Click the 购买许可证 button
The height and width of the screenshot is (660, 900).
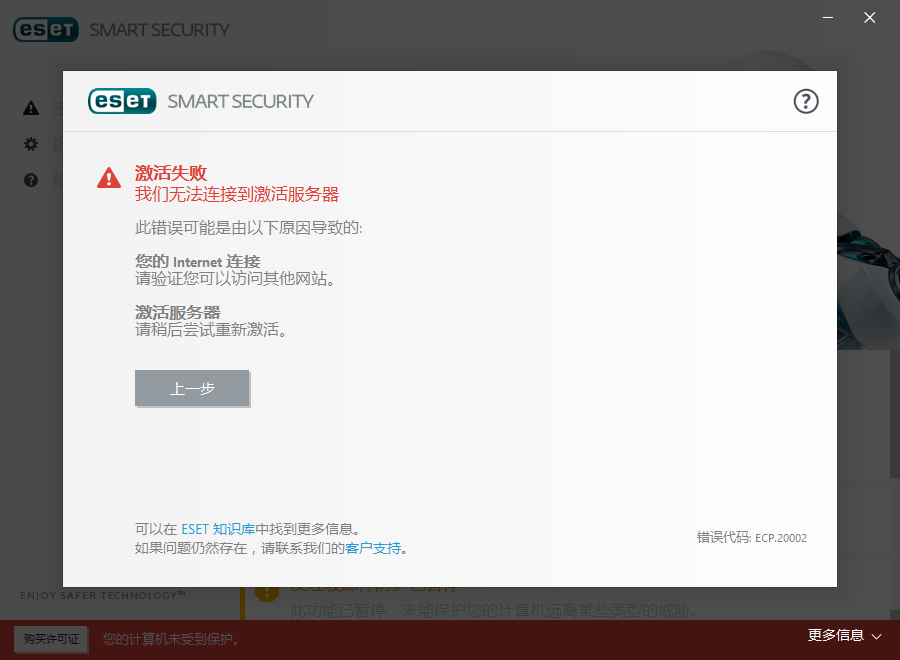(x=51, y=638)
